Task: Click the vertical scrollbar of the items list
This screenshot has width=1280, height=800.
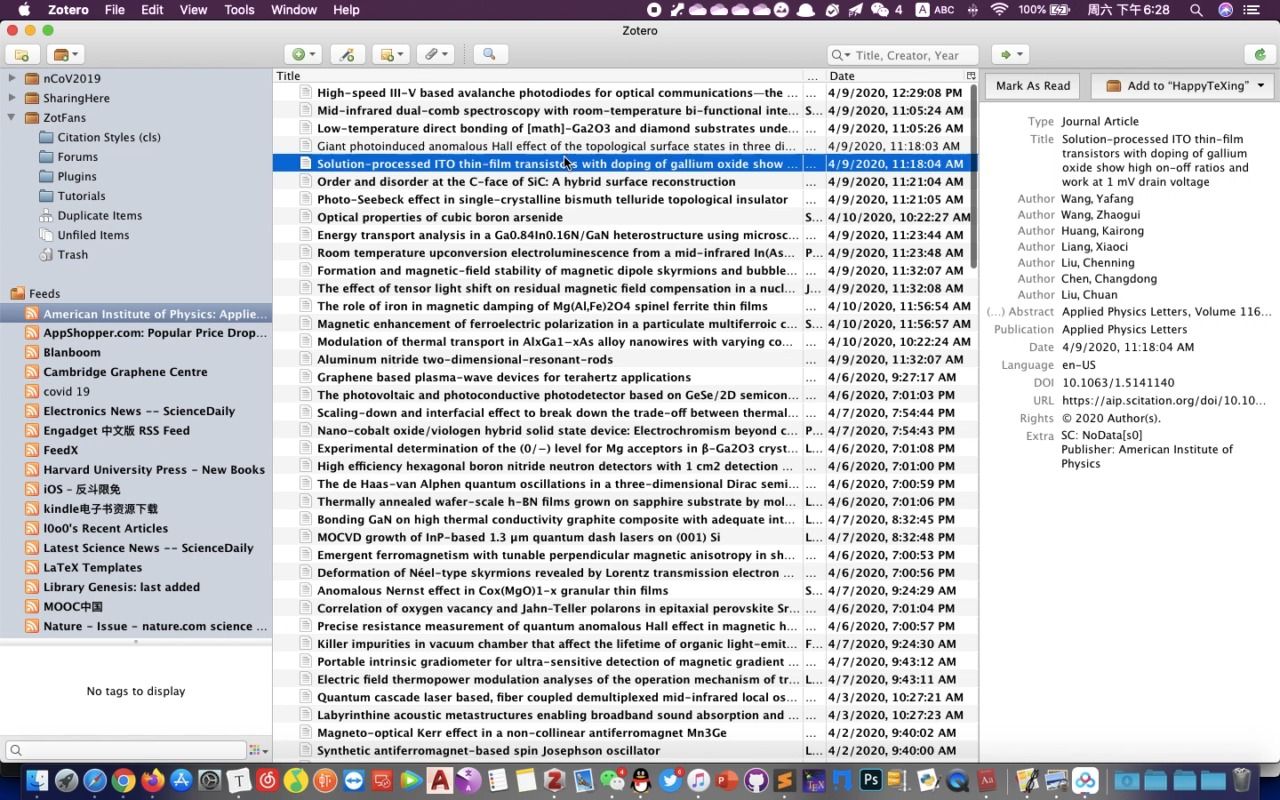Action: [974, 175]
